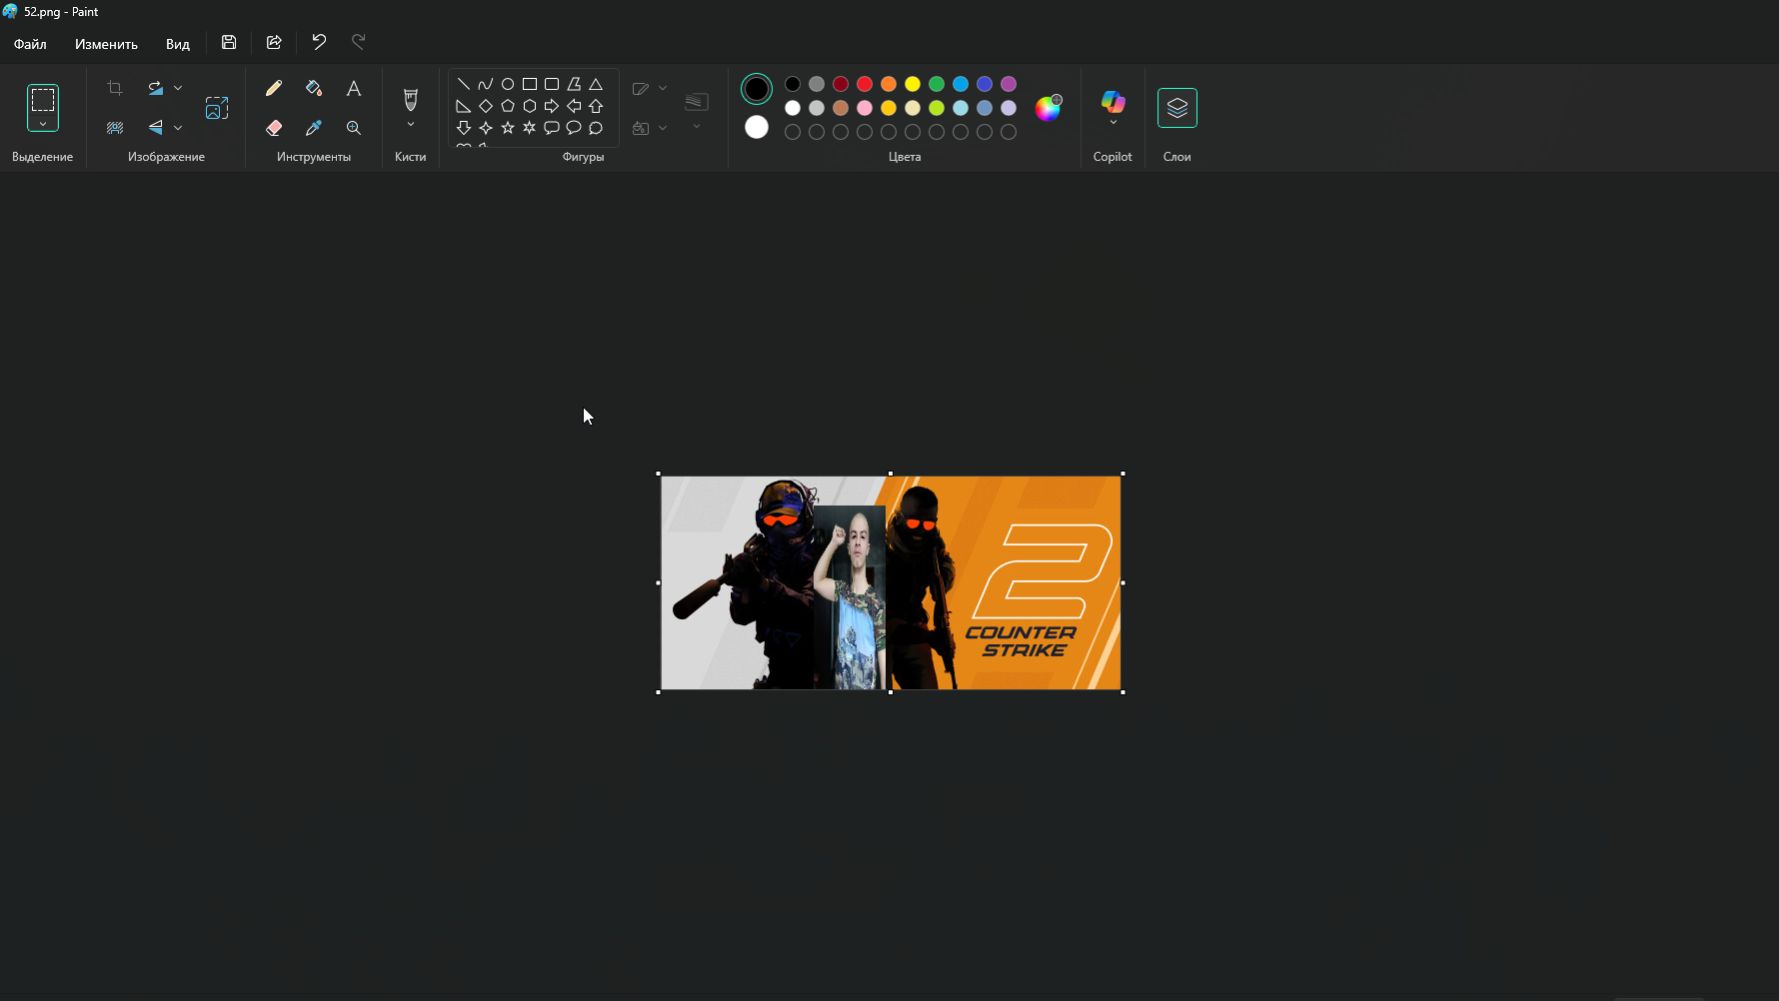Pick the purple color swatch
This screenshot has height=1001, width=1779.
[x=1008, y=84]
